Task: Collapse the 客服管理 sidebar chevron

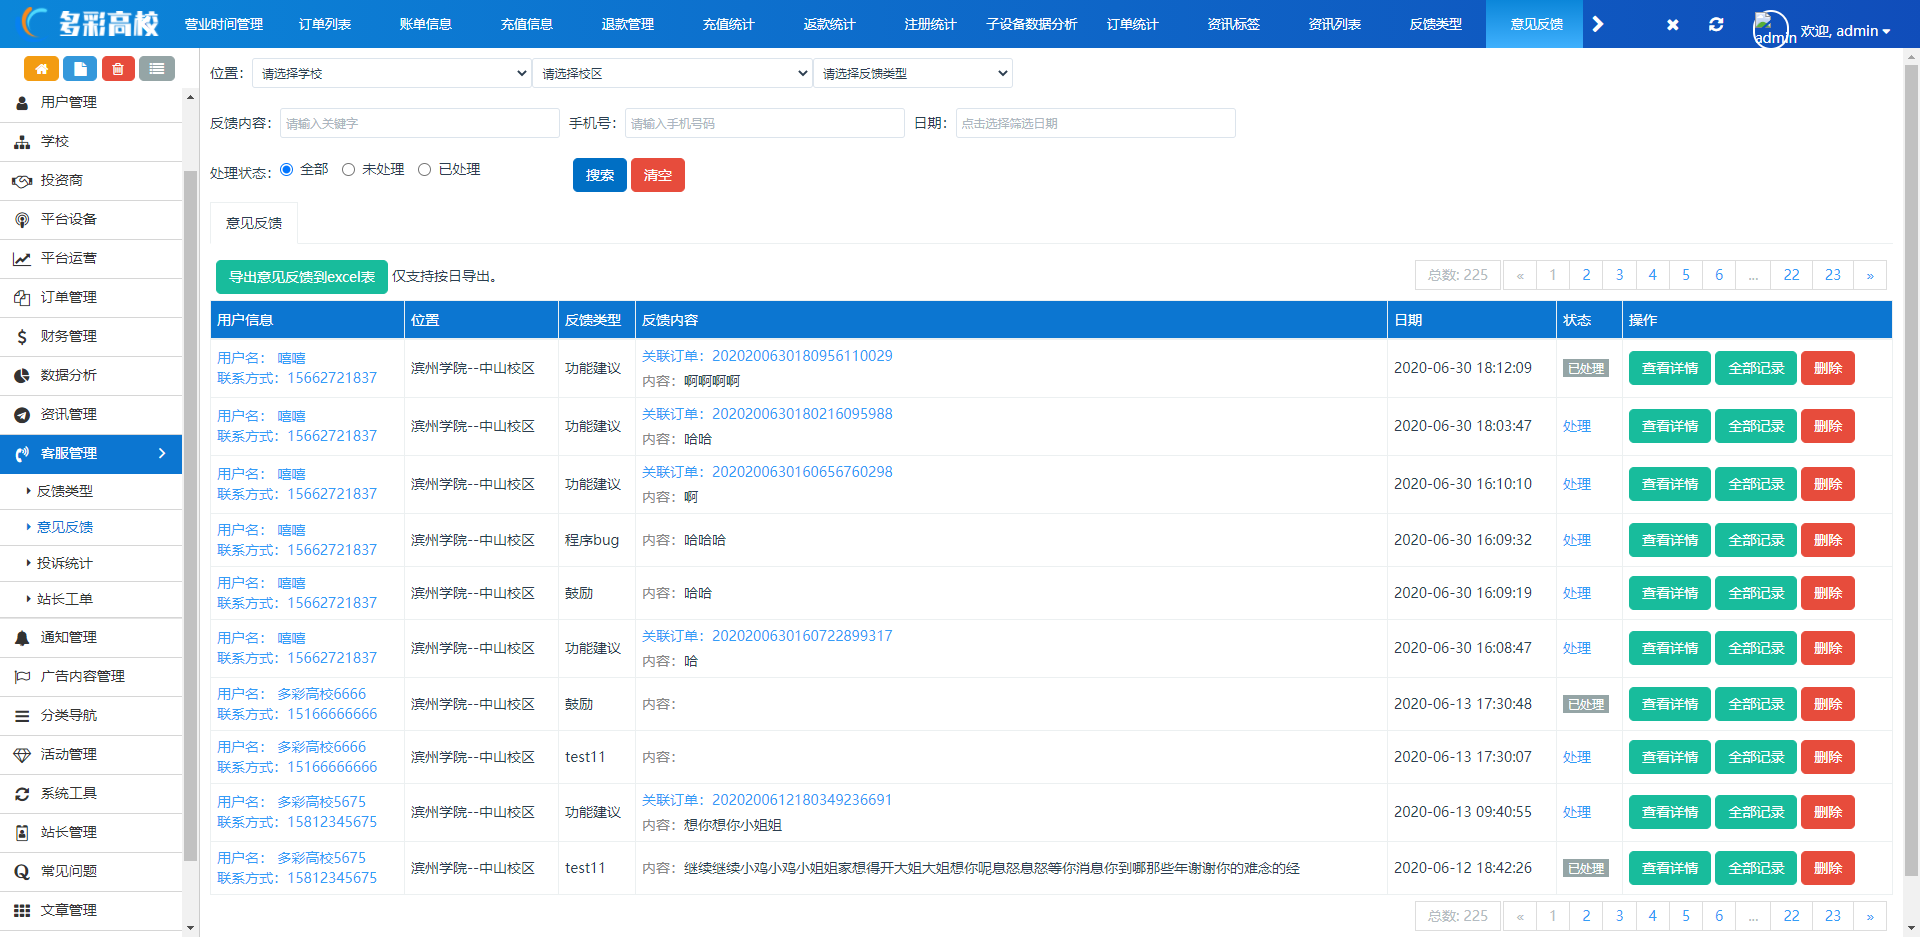Action: tap(162, 453)
